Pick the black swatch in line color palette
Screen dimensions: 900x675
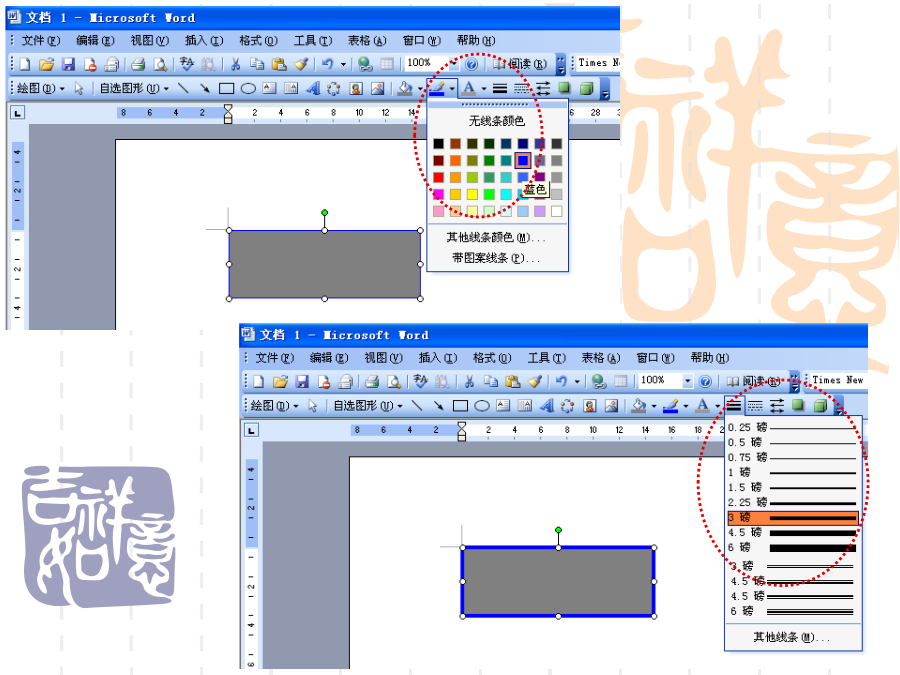(439, 143)
